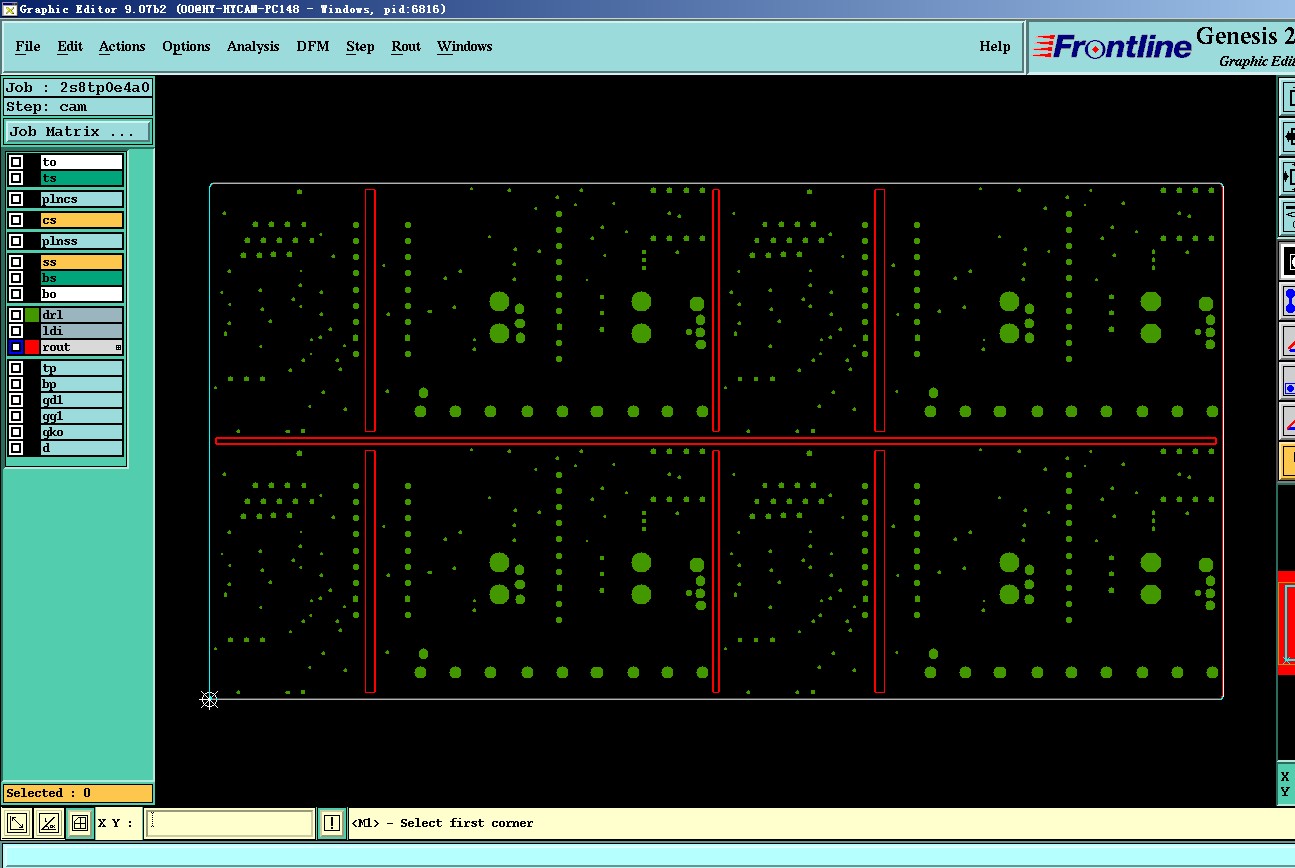This screenshot has height=868, width=1295.
Task: Open the Help menu
Action: click(x=994, y=46)
